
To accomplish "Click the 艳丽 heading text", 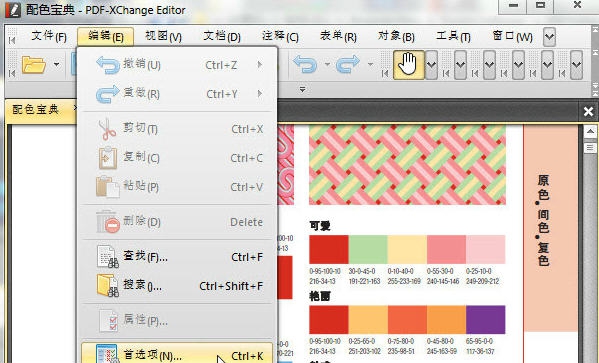I will point(320,296).
